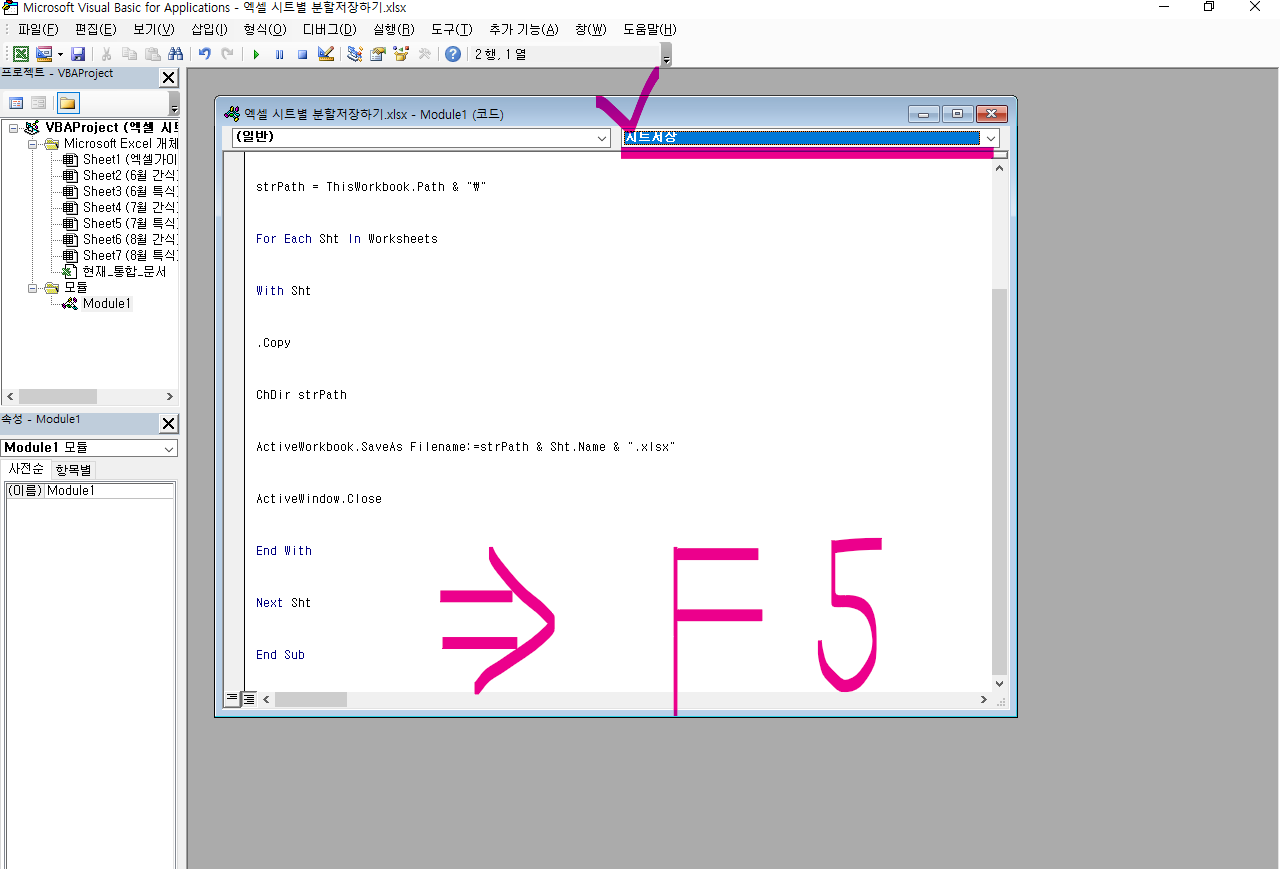This screenshot has height=869, width=1280.
Task: Click View Object icon in project panel
Action: [38, 103]
